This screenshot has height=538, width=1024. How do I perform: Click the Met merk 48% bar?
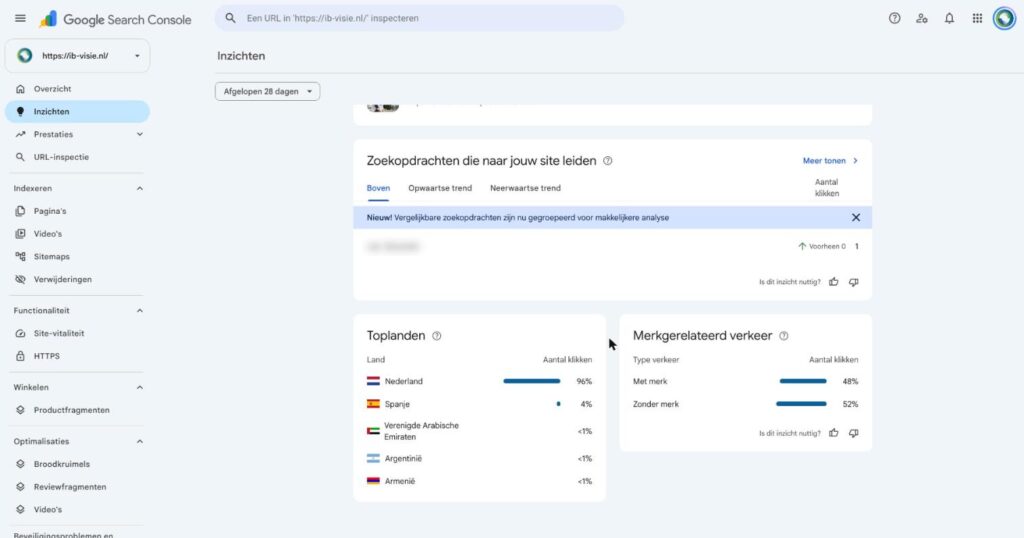[803, 381]
